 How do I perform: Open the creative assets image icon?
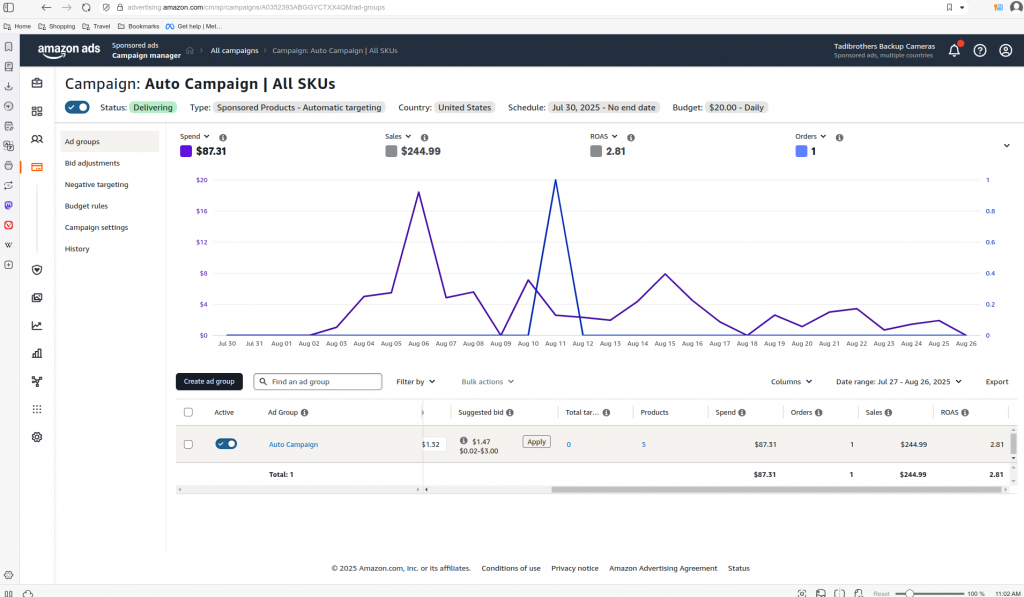[x=37, y=298]
